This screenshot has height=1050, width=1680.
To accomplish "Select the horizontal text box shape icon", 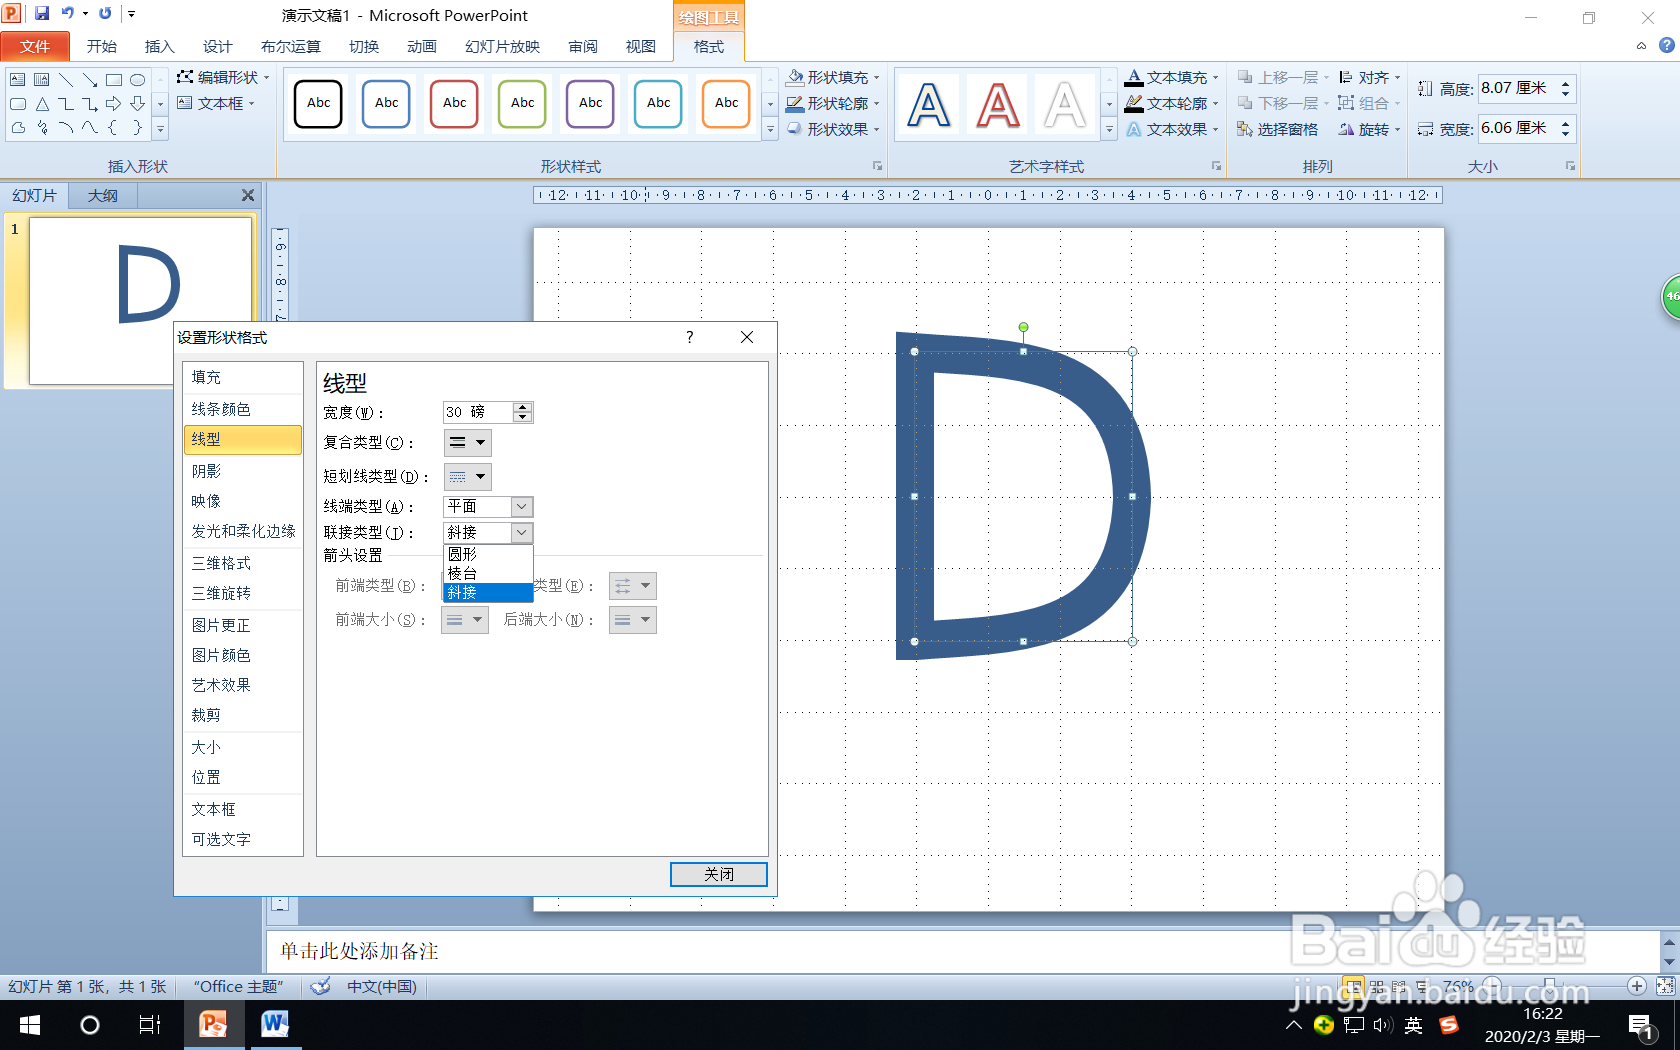I will click(x=18, y=79).
